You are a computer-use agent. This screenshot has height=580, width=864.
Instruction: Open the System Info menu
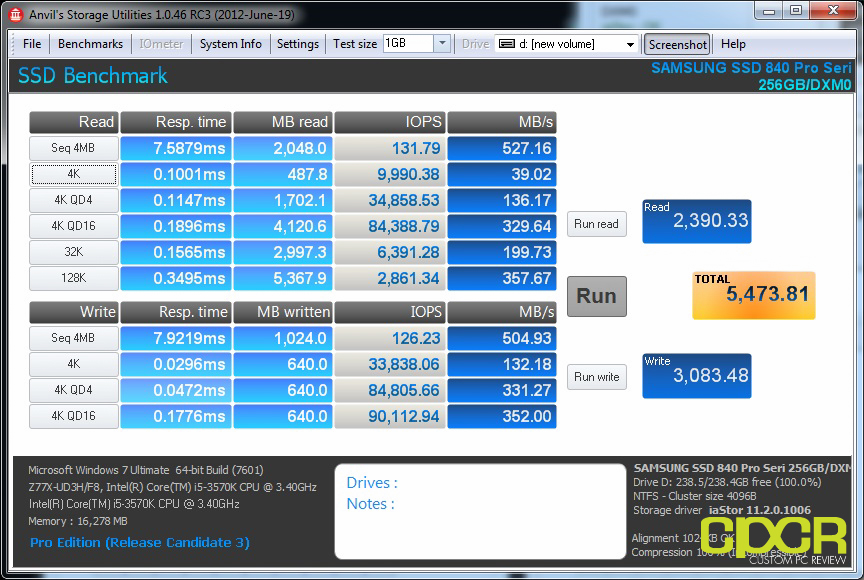(230, 44)
